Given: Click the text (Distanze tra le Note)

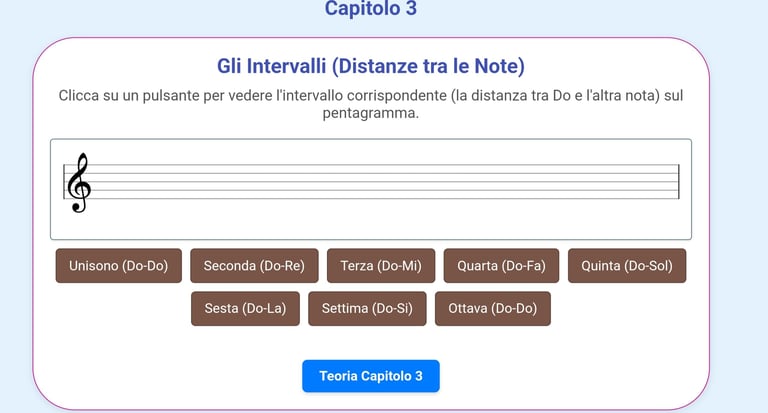Looking at the screenshot, I should click(x=428, y=66).
